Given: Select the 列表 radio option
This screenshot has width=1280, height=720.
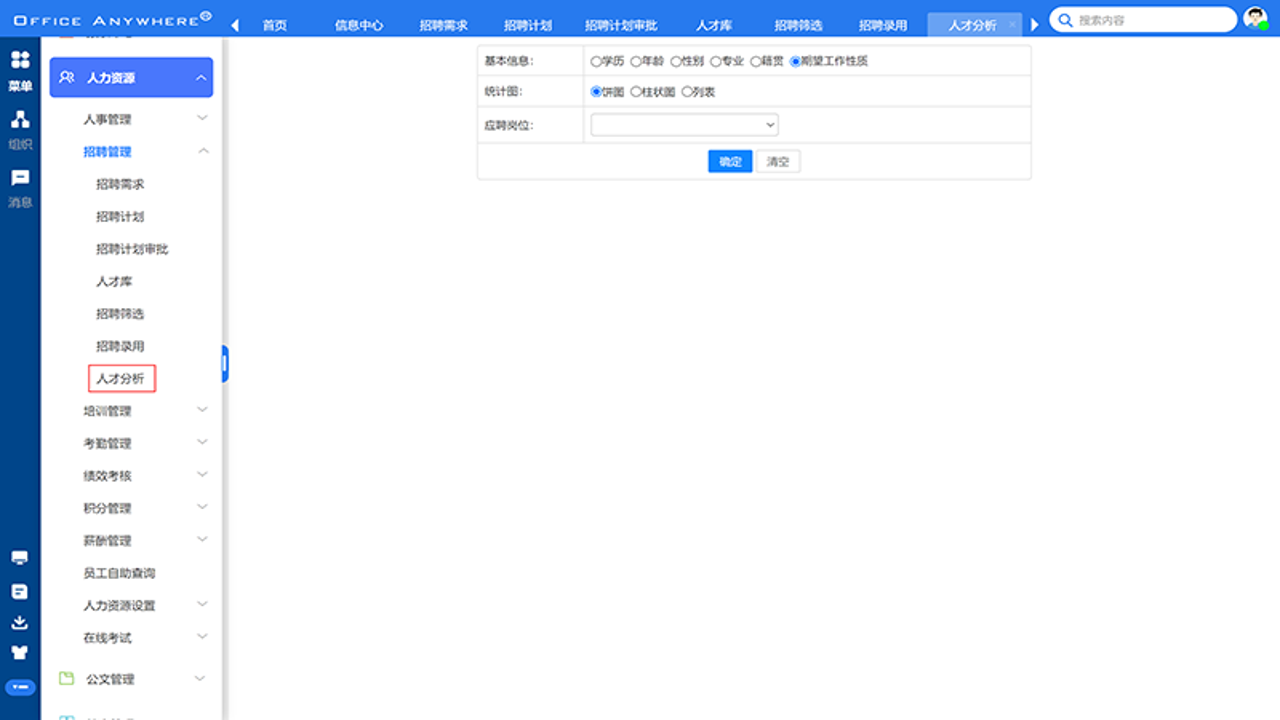Looking at the screenshot, I should click(x=687, y=92).
